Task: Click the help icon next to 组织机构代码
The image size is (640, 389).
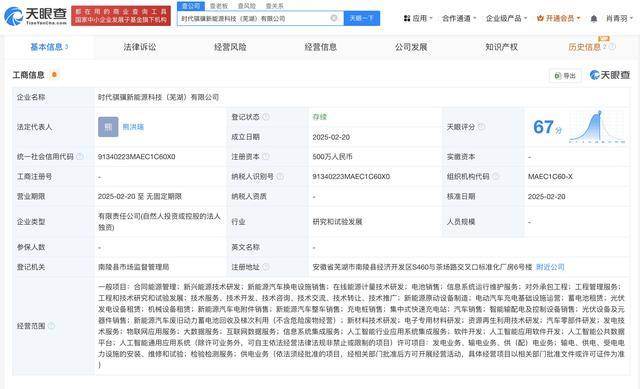Action: [x=496, y=176]
